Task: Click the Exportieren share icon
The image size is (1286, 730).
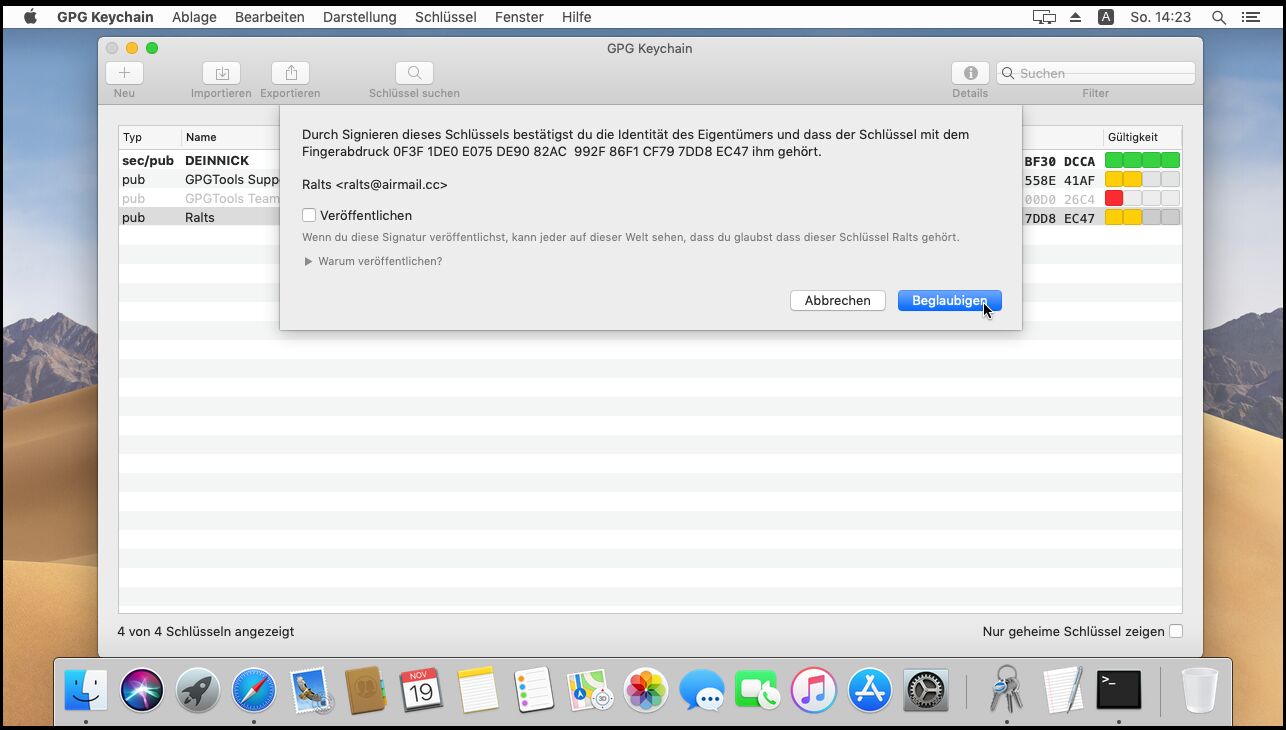Action: coord(290,73)
